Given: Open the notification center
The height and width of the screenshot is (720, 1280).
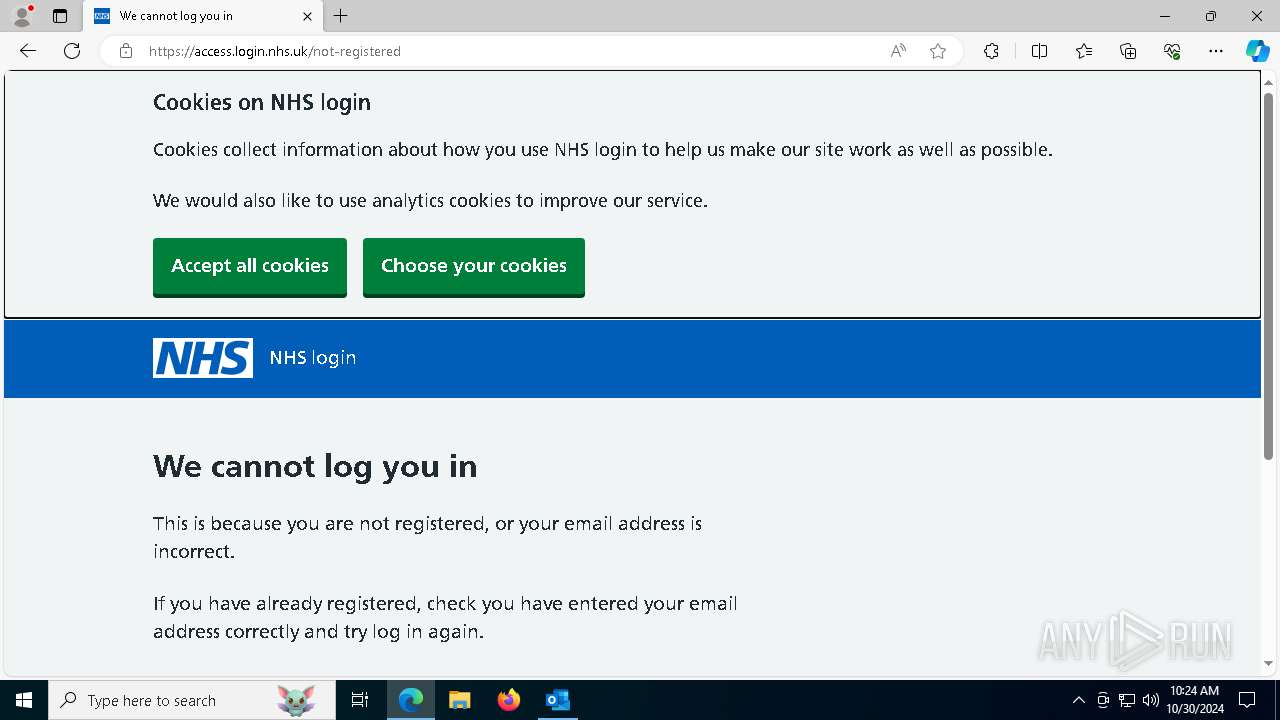Looking at the screenshot, I should click(1247, 700).
